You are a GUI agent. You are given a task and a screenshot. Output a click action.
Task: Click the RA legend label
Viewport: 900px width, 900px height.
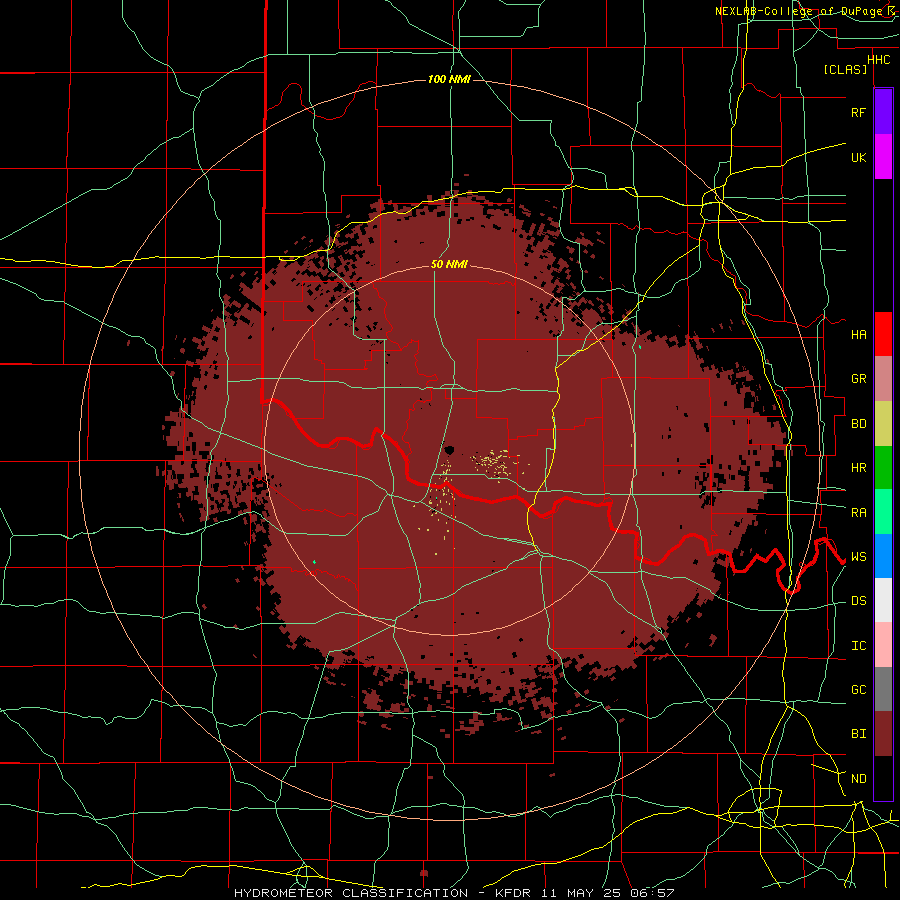[x=858, y=513]
